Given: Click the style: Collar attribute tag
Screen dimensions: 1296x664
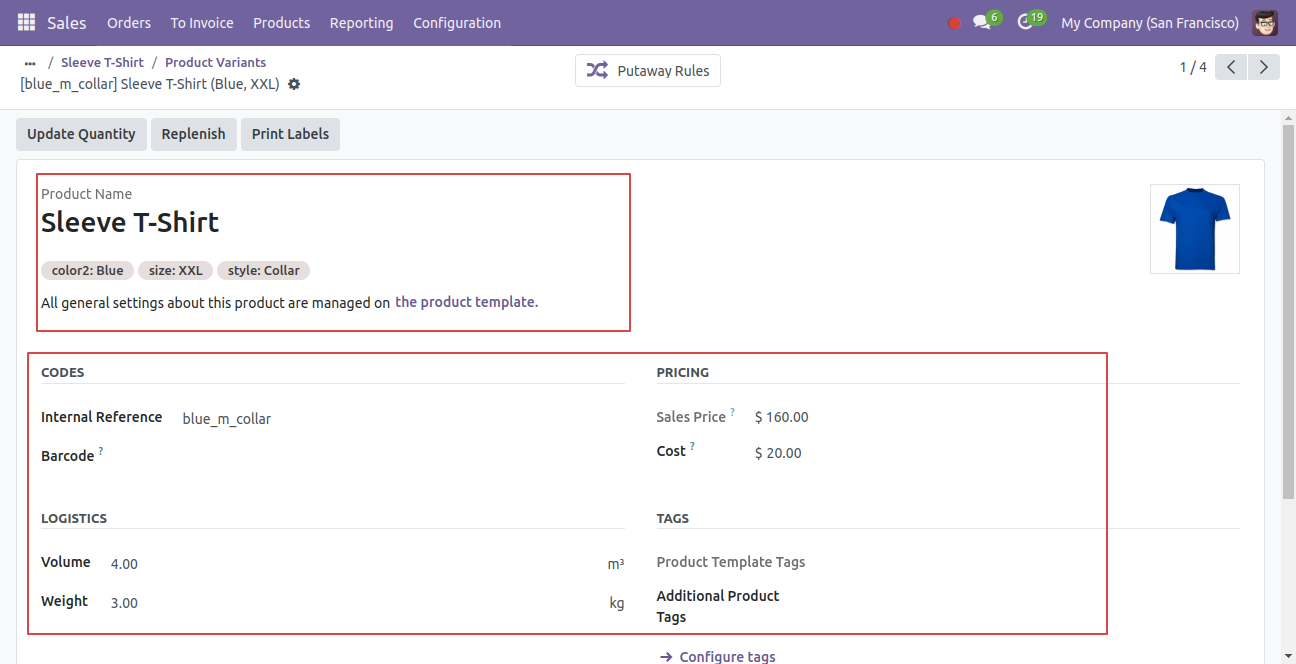Looking at the screenshot, I should point(264,270).
